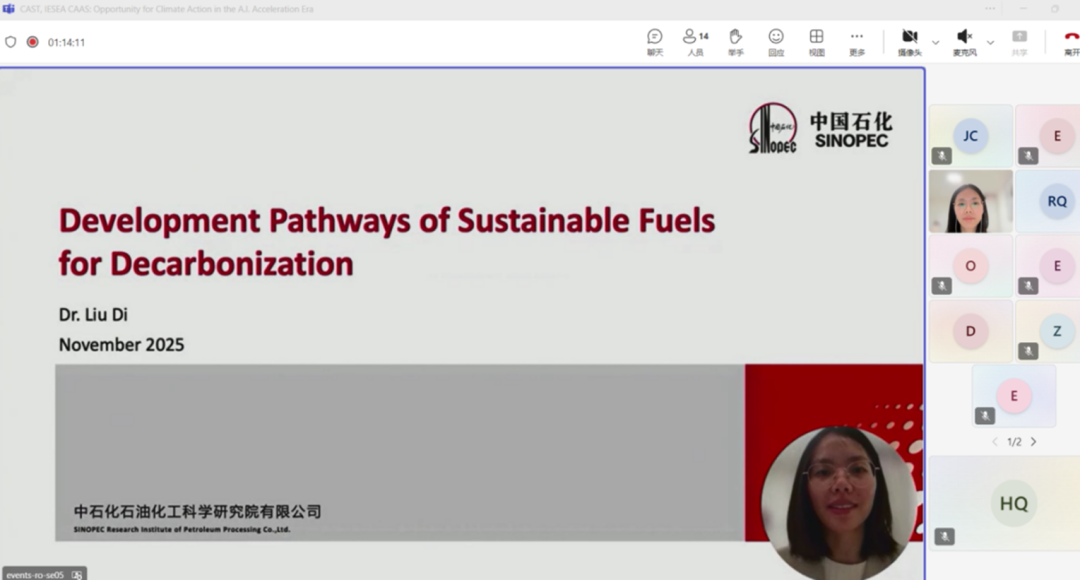The height and width of the screenshot is (580, 1080).
Task: Open the chat (聊天) panel
Action: pos(655,41)
